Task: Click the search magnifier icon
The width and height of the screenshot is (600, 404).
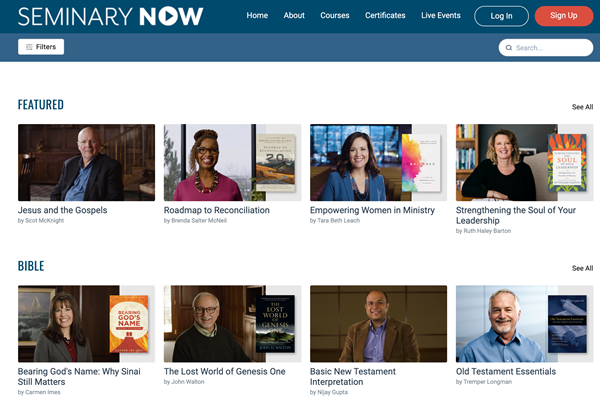Action: tap(509, 48)
